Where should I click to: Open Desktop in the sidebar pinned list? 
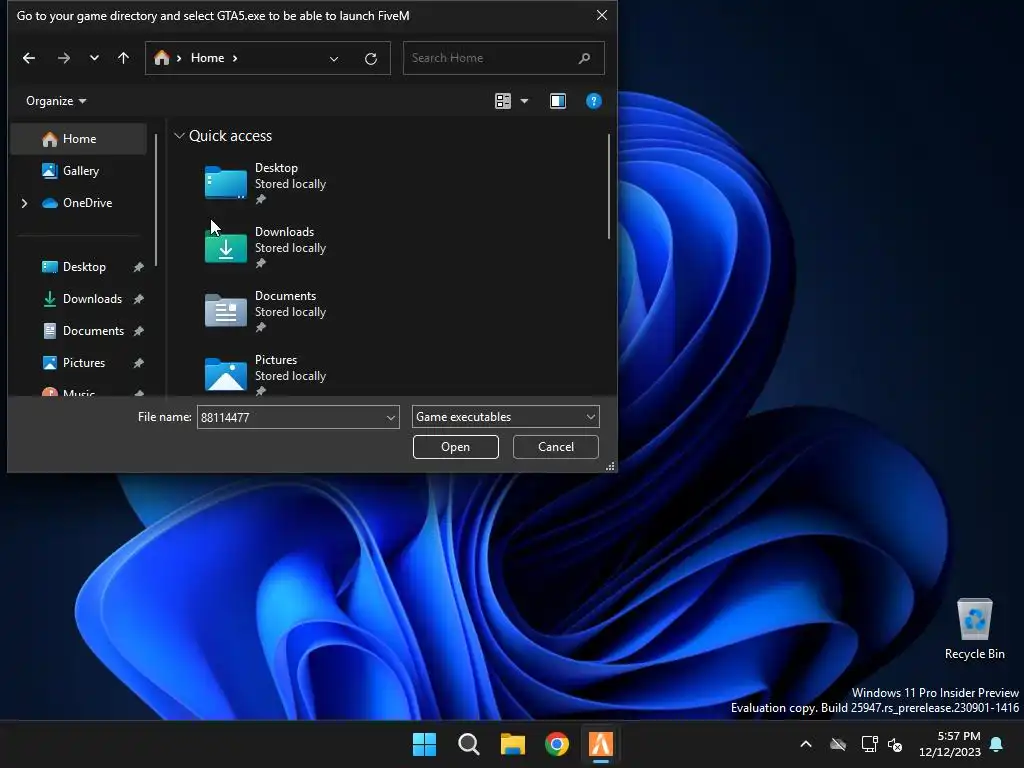tap(84, 266)
